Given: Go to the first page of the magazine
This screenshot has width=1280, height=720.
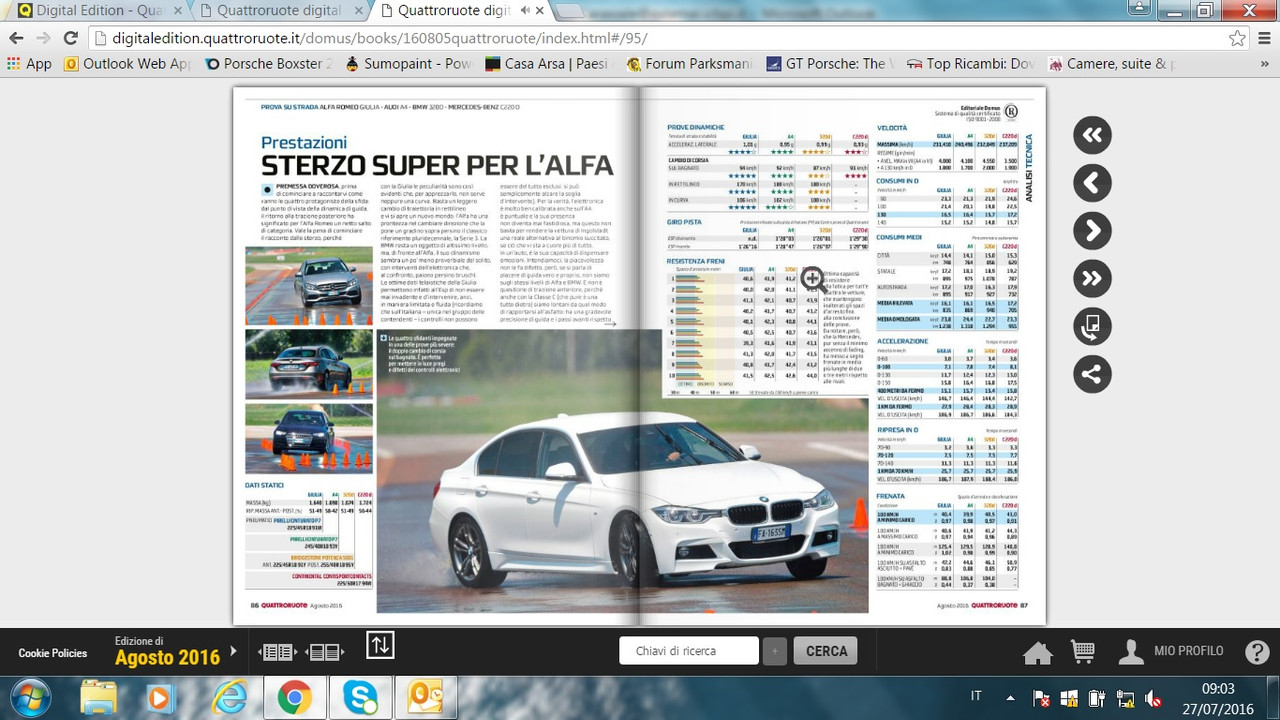Looking at the screenshot, I should point(1092,135).
